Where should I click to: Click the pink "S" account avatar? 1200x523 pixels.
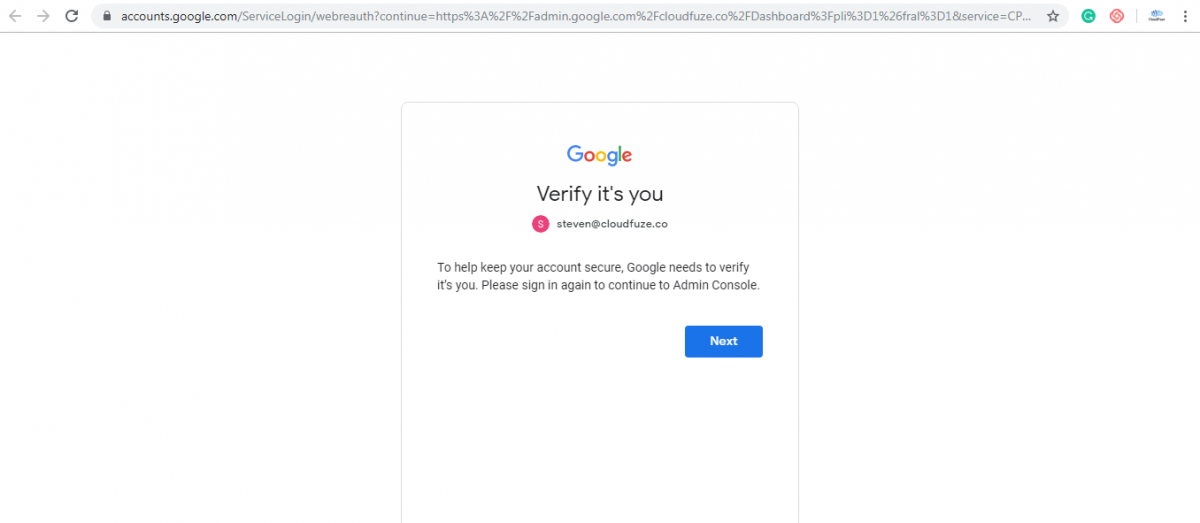point(541,224)
